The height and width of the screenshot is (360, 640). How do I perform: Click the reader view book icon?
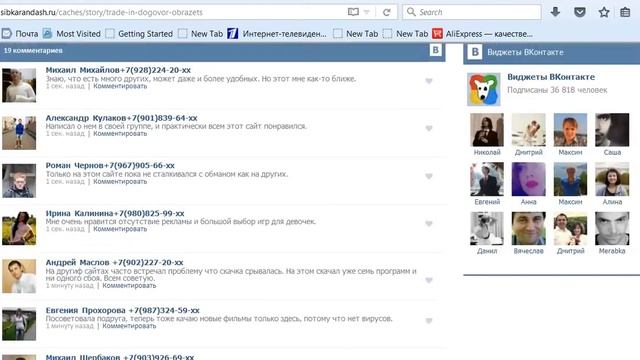coord(353,12)
